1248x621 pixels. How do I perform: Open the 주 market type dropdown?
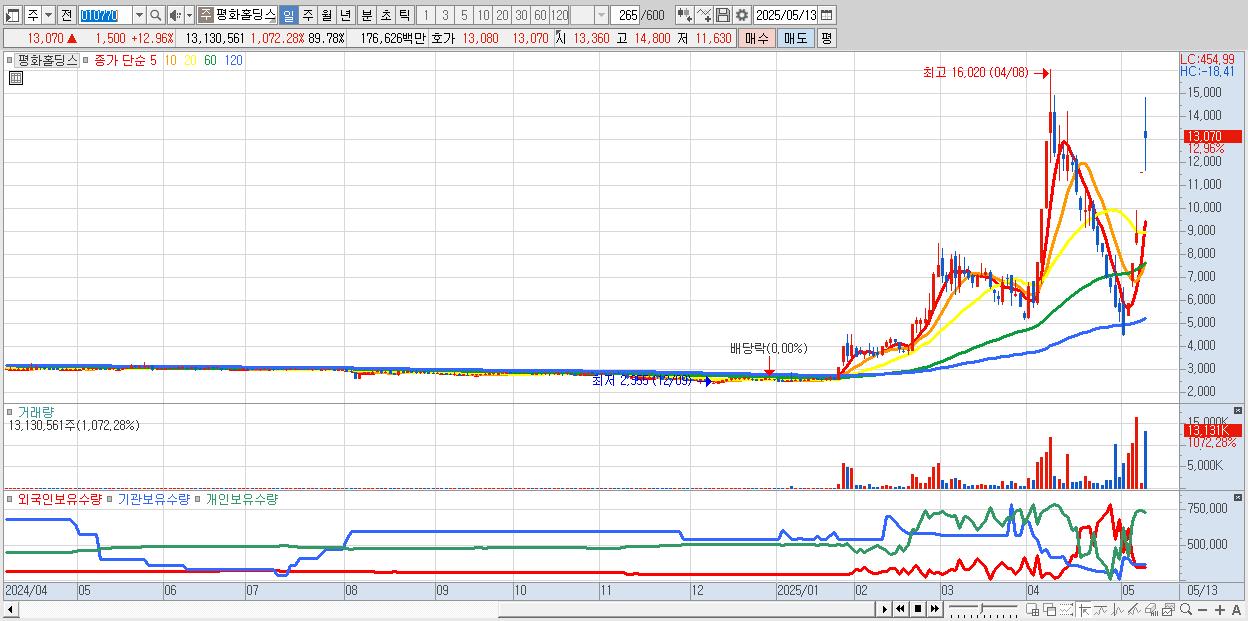(x=50, y=15)
